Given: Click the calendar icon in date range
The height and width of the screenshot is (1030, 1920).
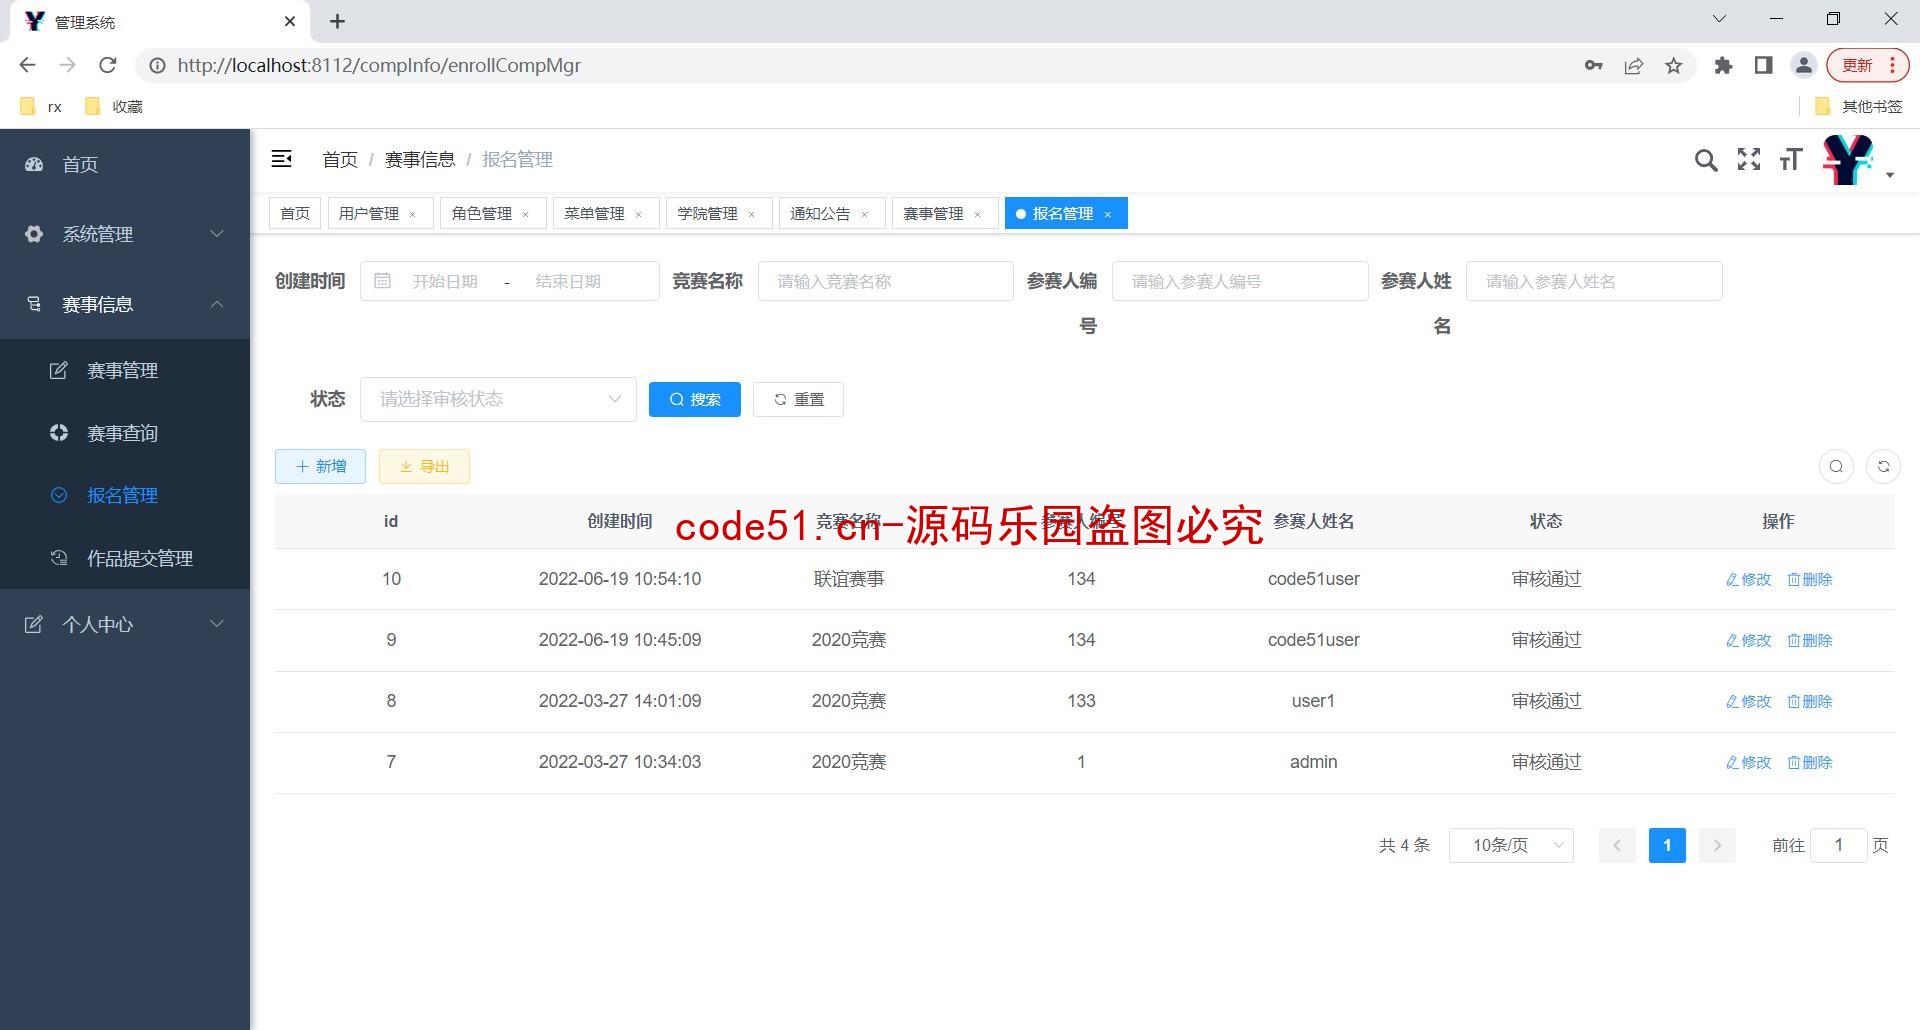Looking at the screenshot, I should coord(382,281).
